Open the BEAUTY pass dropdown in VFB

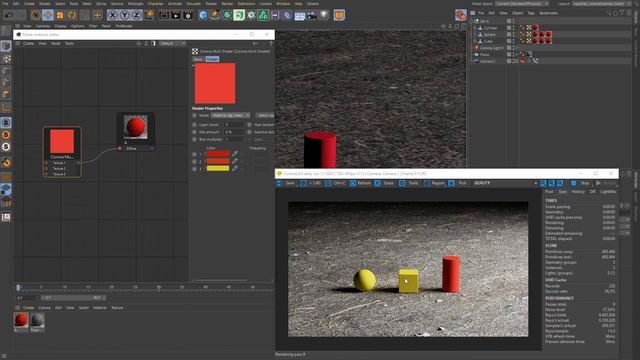505,183
